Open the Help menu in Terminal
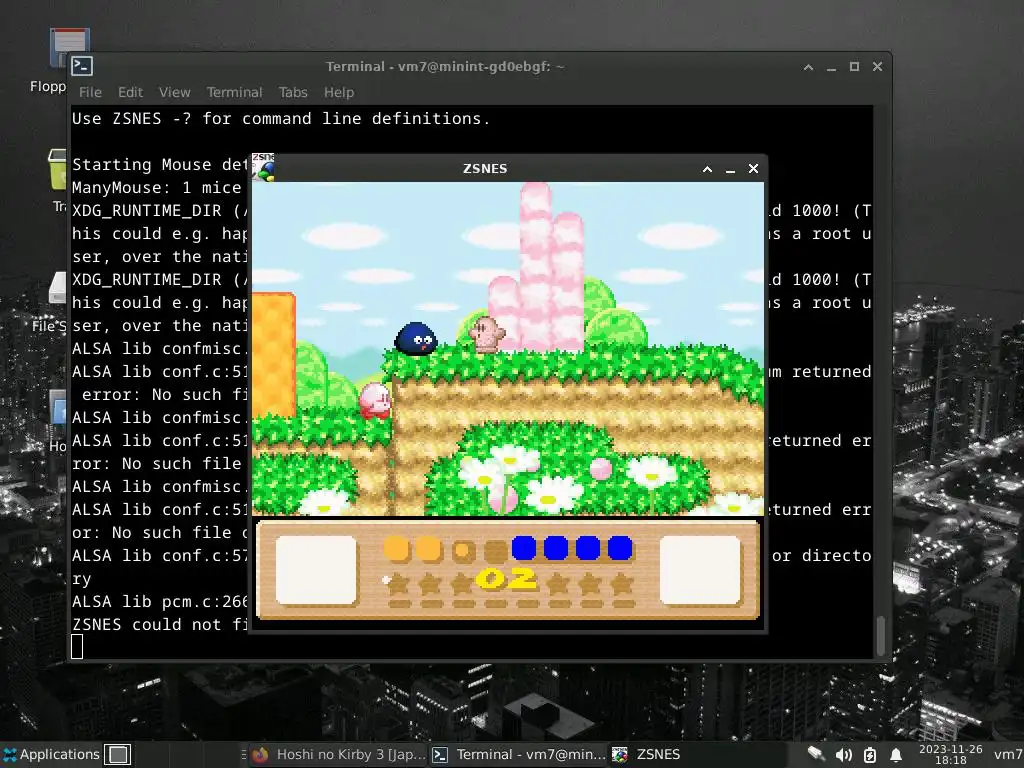This screenshot has width=1024, height=768. [339, 92]
